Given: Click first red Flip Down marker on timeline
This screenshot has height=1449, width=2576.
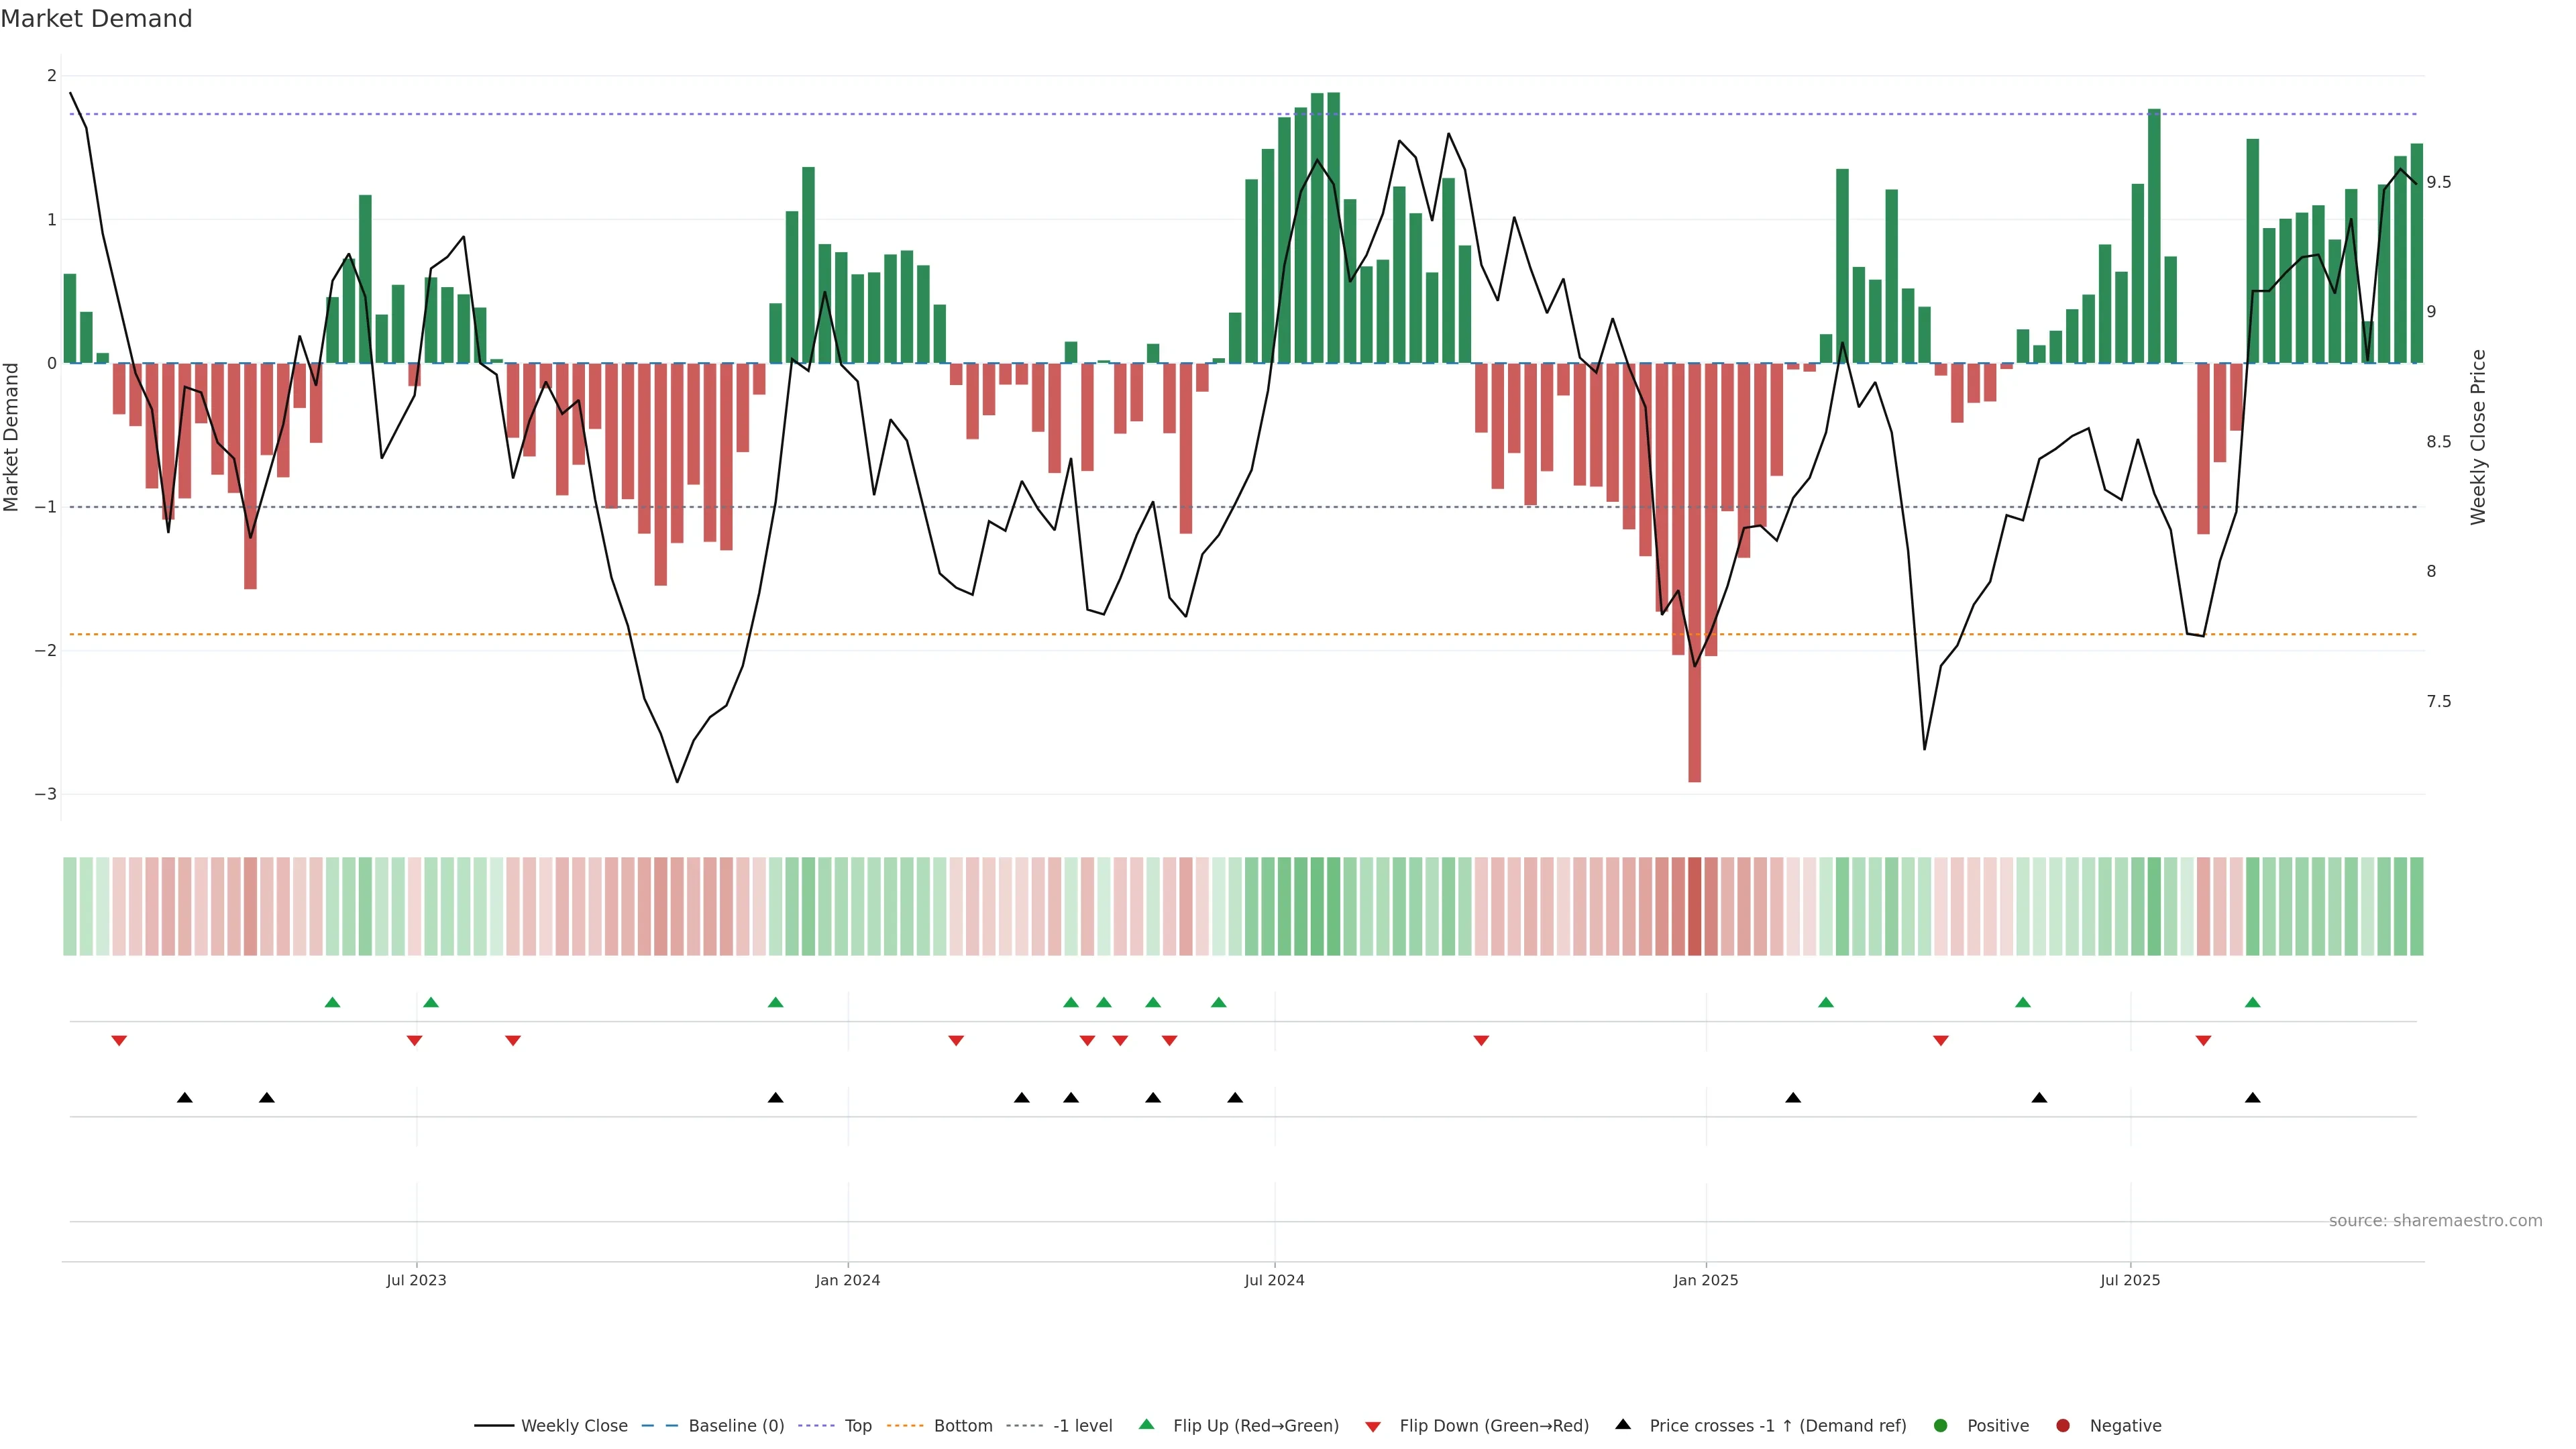Looking at the screenshot, I should click(x=119, y=1041).
